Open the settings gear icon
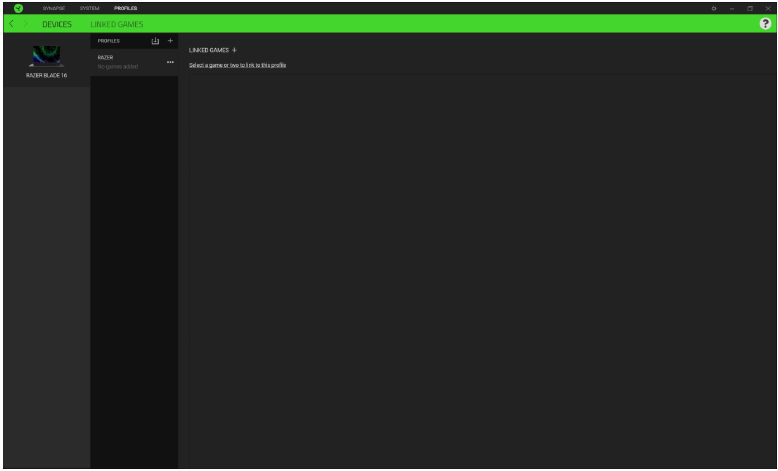The width and height of the screenshot is (778, 471). coord(713,8)
